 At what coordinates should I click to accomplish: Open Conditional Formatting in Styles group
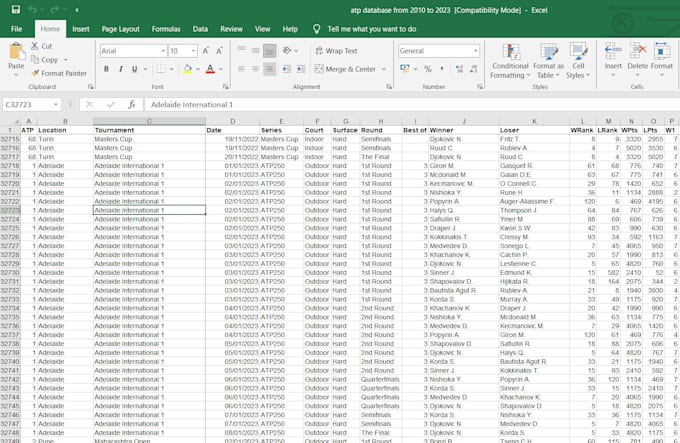(510, 60)
